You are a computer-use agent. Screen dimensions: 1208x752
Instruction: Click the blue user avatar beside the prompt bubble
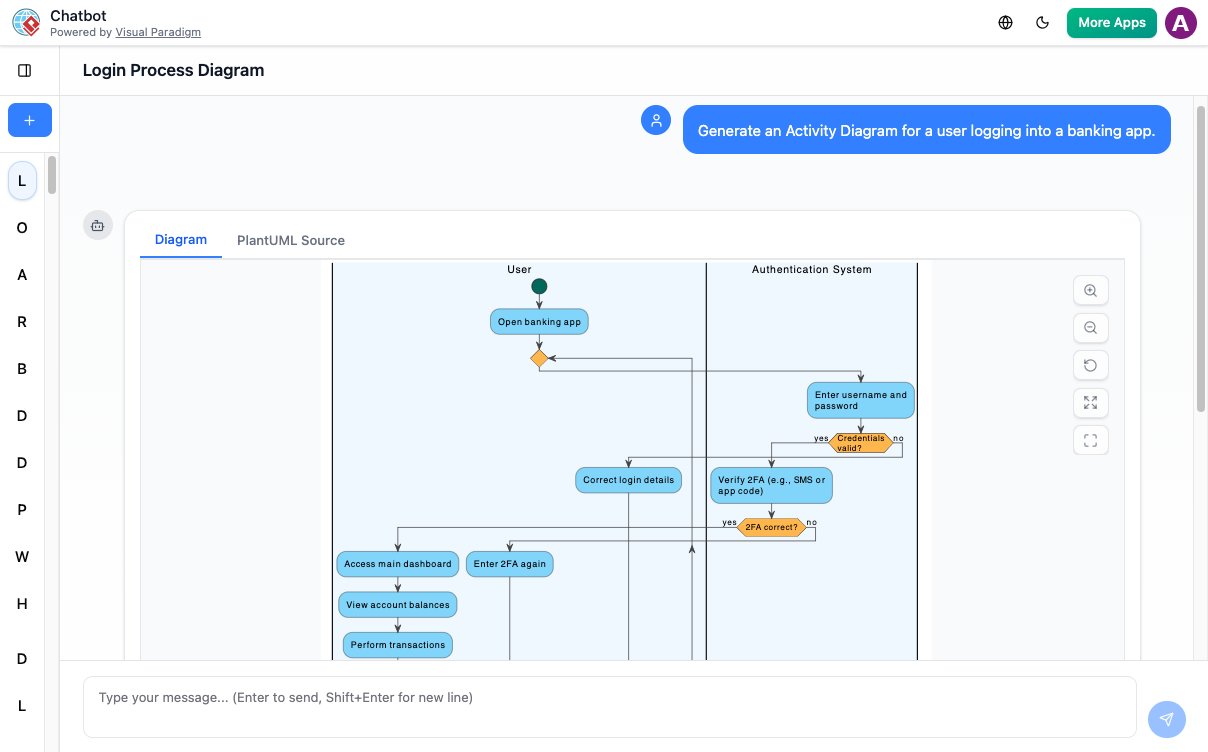click(x=655, y=120)
